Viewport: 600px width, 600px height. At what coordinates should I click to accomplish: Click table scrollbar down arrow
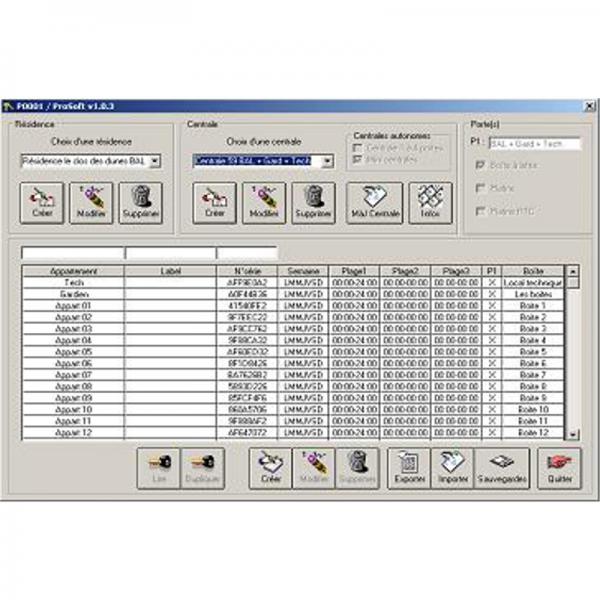(572, 435)
